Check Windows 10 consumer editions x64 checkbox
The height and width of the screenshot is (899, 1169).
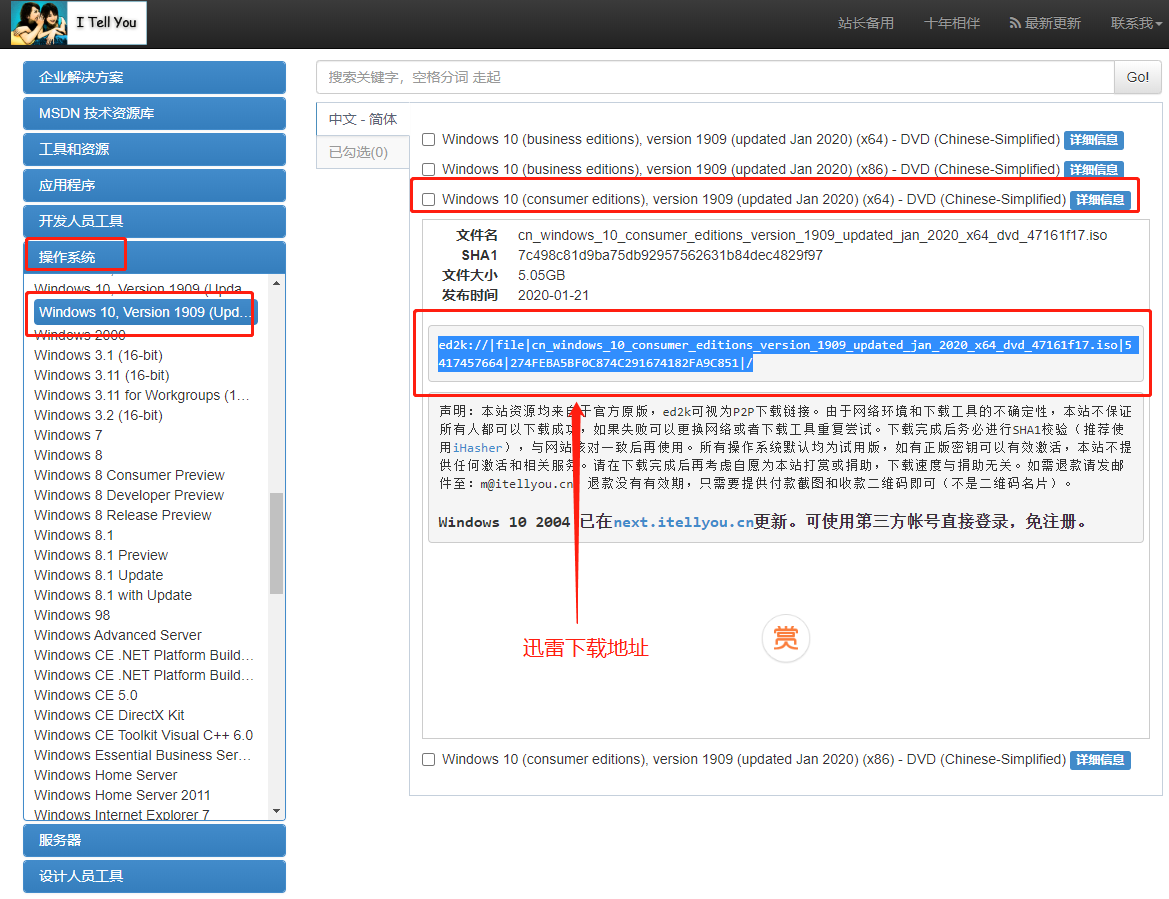click(429, 200)
